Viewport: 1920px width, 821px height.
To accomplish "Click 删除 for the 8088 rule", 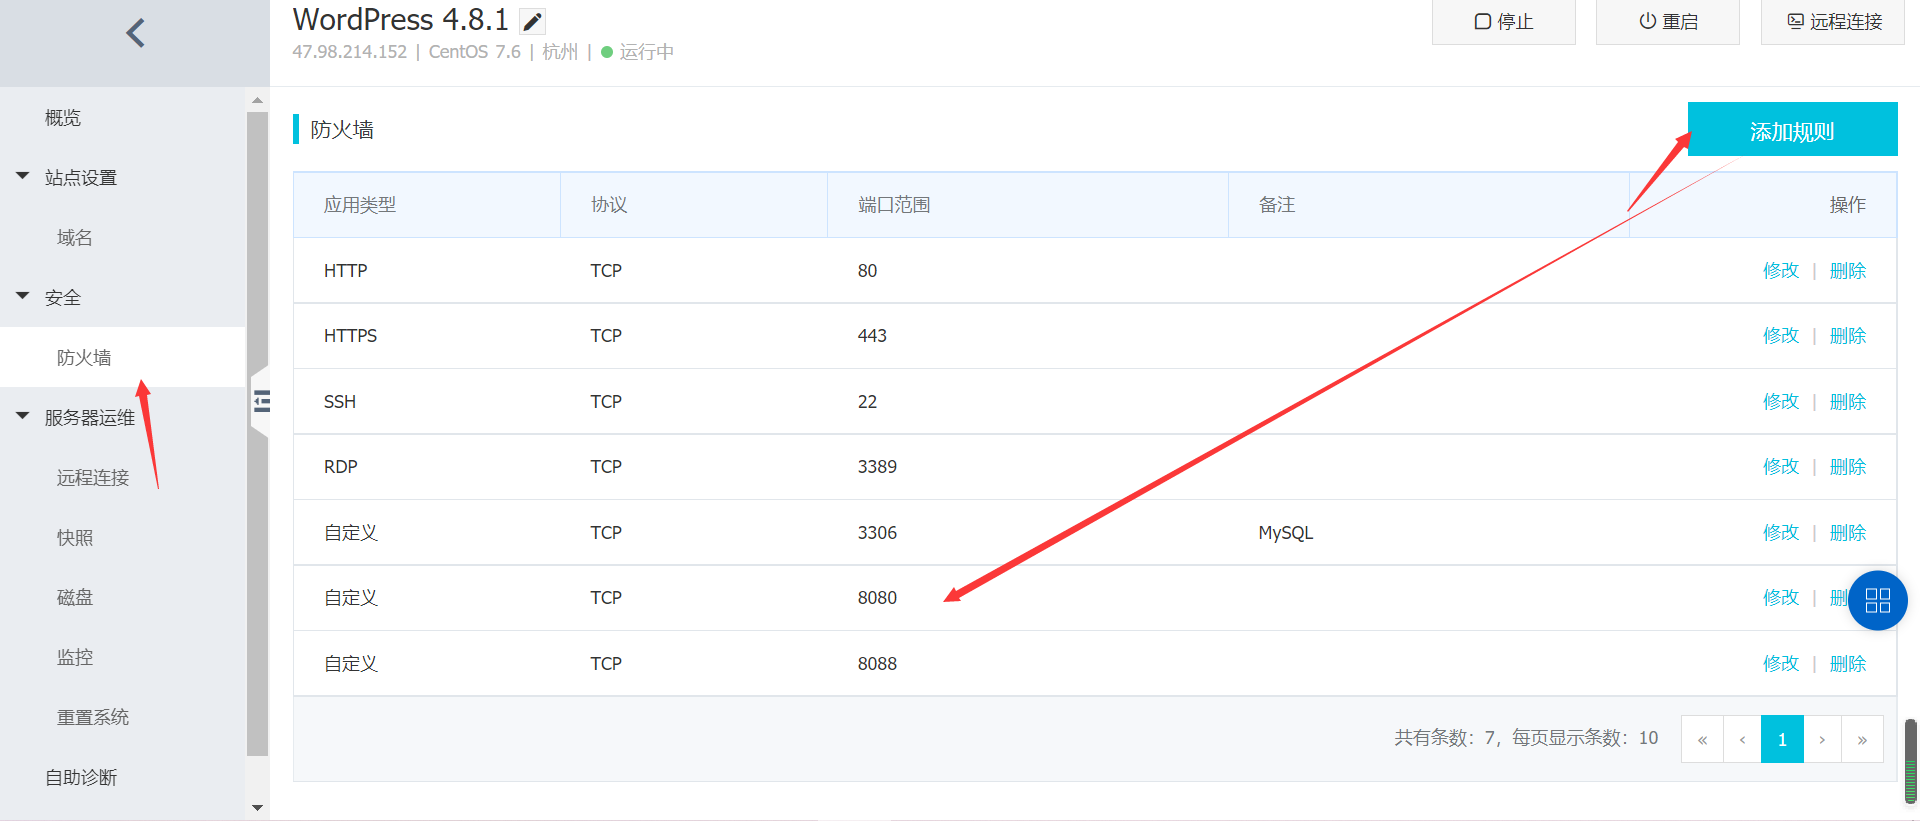I will click(1848, 664).
